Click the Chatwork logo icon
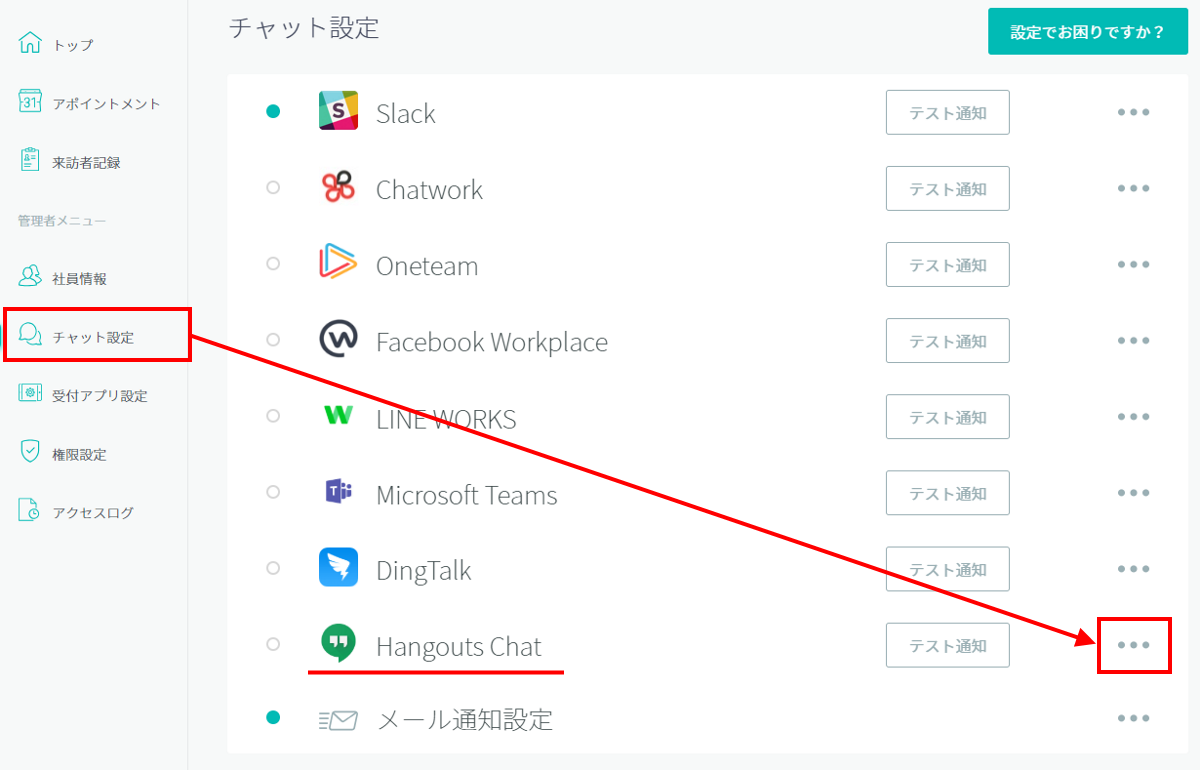 pos(338,188)
